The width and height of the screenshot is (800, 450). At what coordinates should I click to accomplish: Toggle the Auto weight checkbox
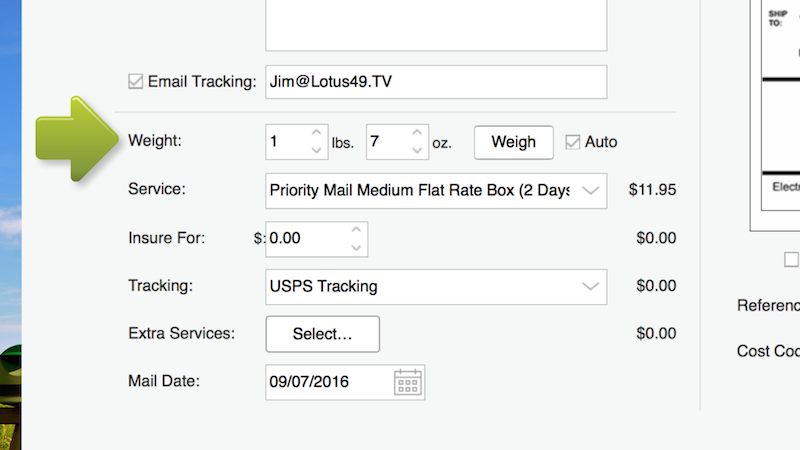pos(573,142)
